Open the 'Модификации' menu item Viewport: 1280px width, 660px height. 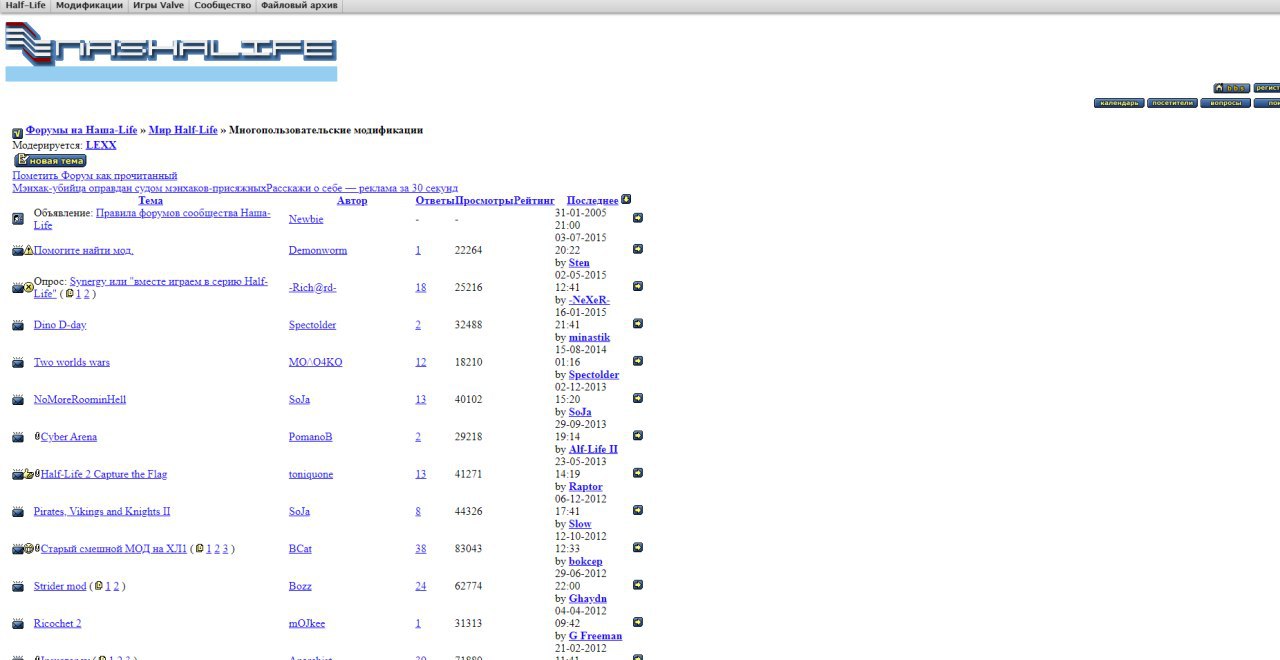(90, 6)
